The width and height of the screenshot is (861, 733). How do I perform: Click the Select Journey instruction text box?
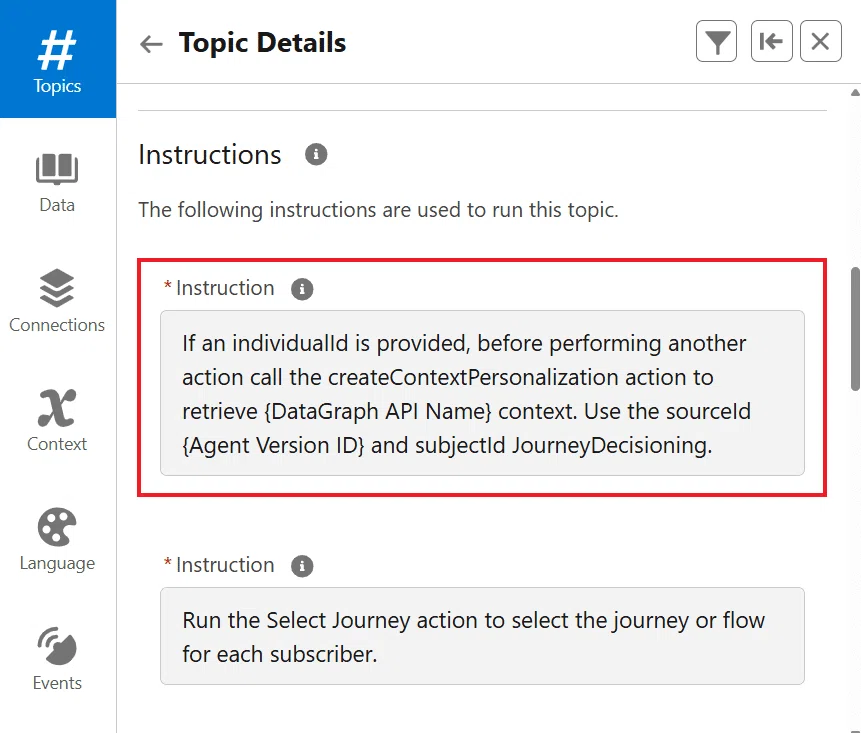coord(482,636)
